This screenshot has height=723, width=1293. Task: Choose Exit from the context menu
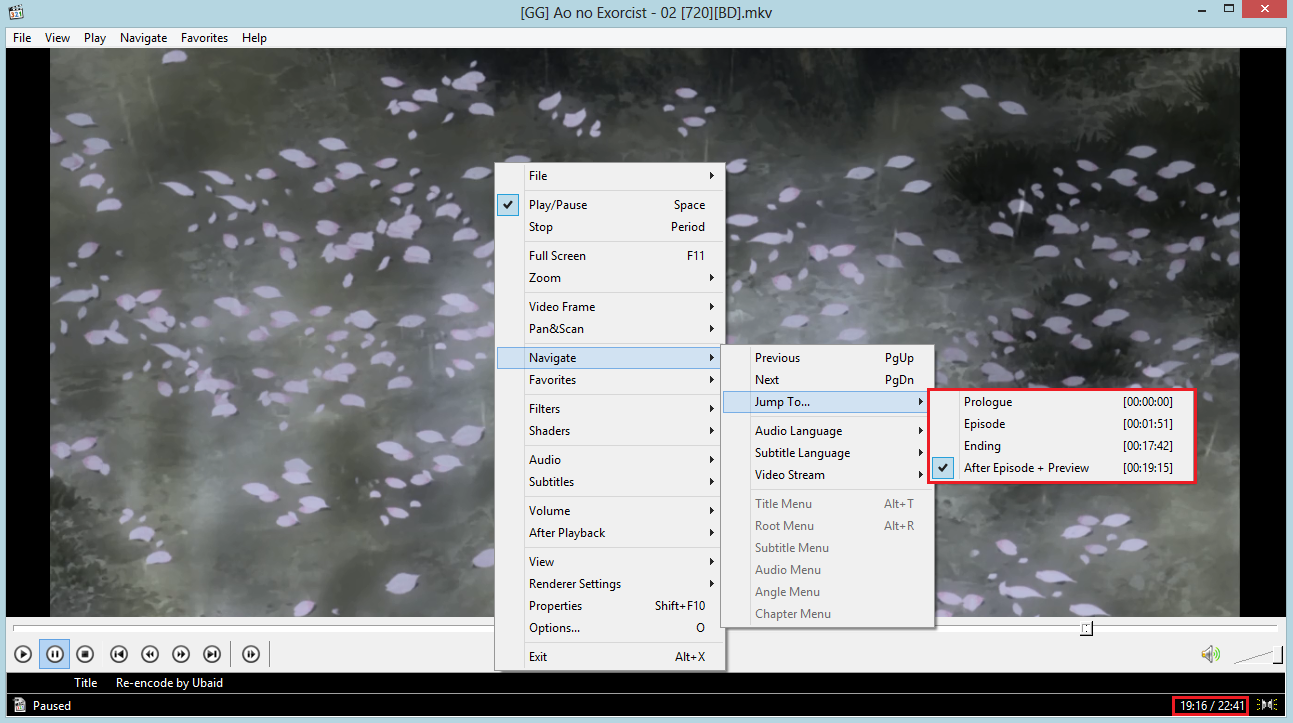(x=611, y=657)
